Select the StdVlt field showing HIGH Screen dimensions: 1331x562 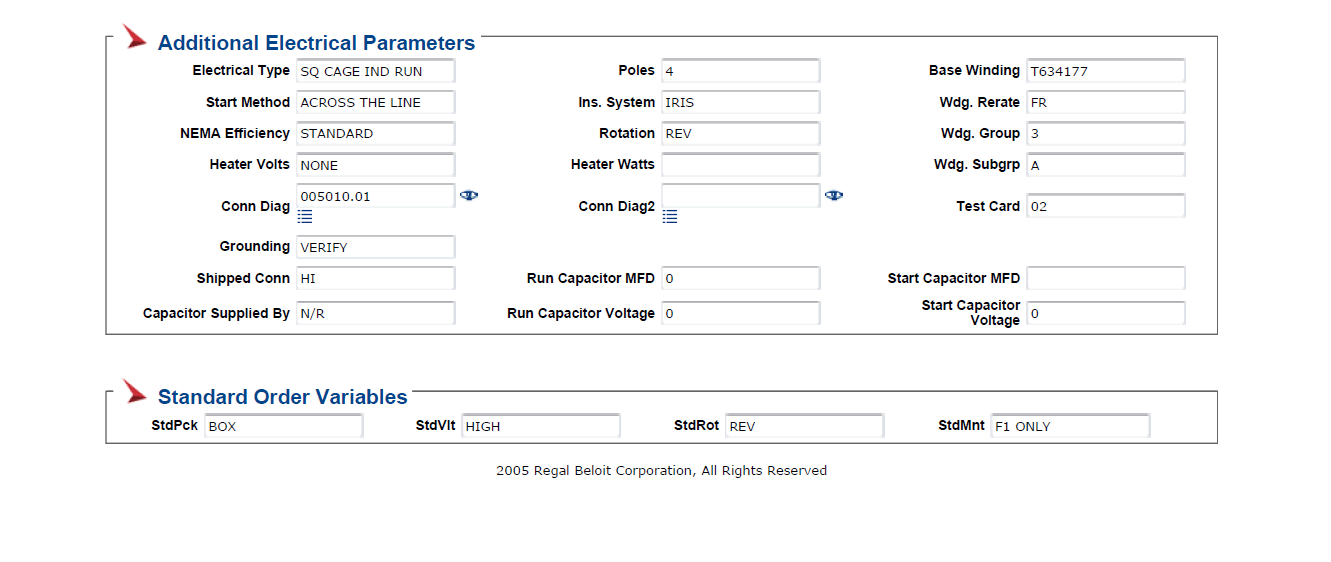541,426
